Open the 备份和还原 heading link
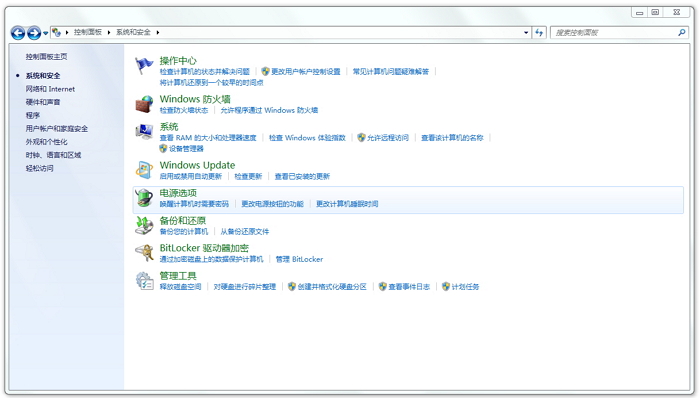700x398 pixels. click(183, 220)
